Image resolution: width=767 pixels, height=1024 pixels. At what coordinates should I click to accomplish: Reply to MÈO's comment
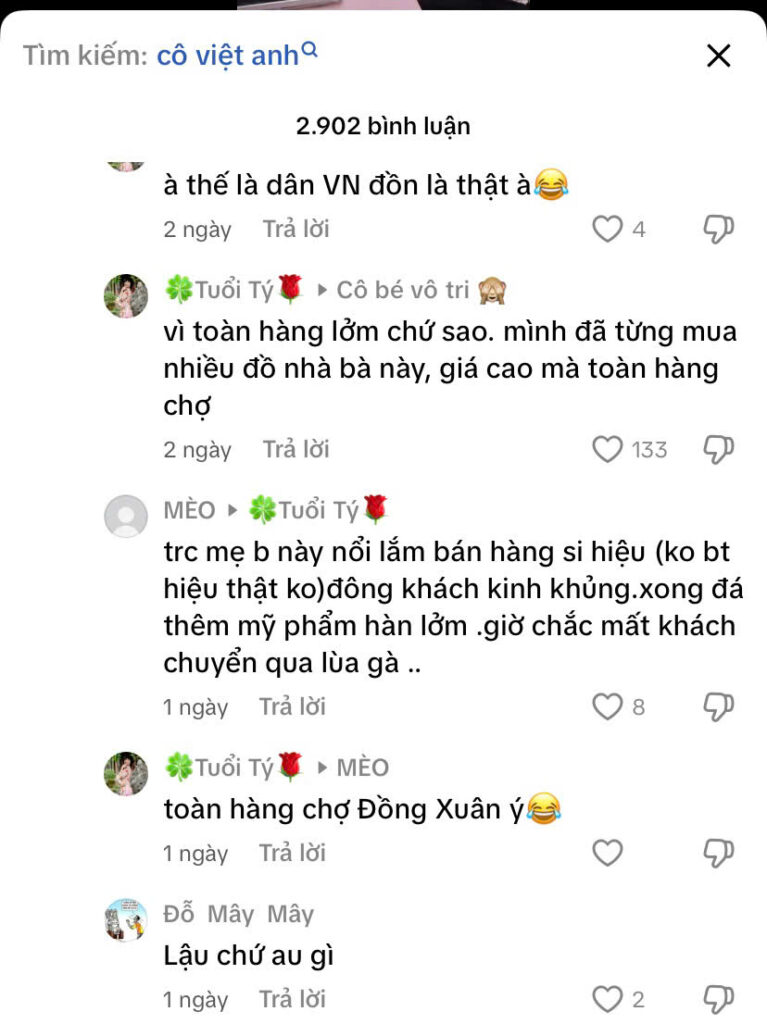tap(292, 707)
